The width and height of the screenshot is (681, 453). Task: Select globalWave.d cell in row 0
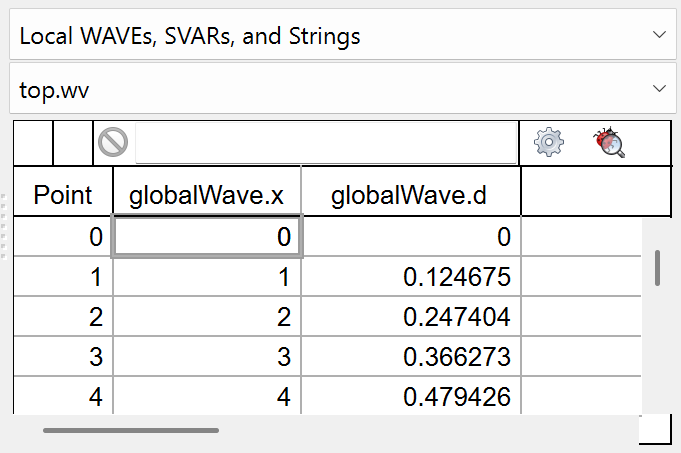pyautogui.click(x=410, y=237)
